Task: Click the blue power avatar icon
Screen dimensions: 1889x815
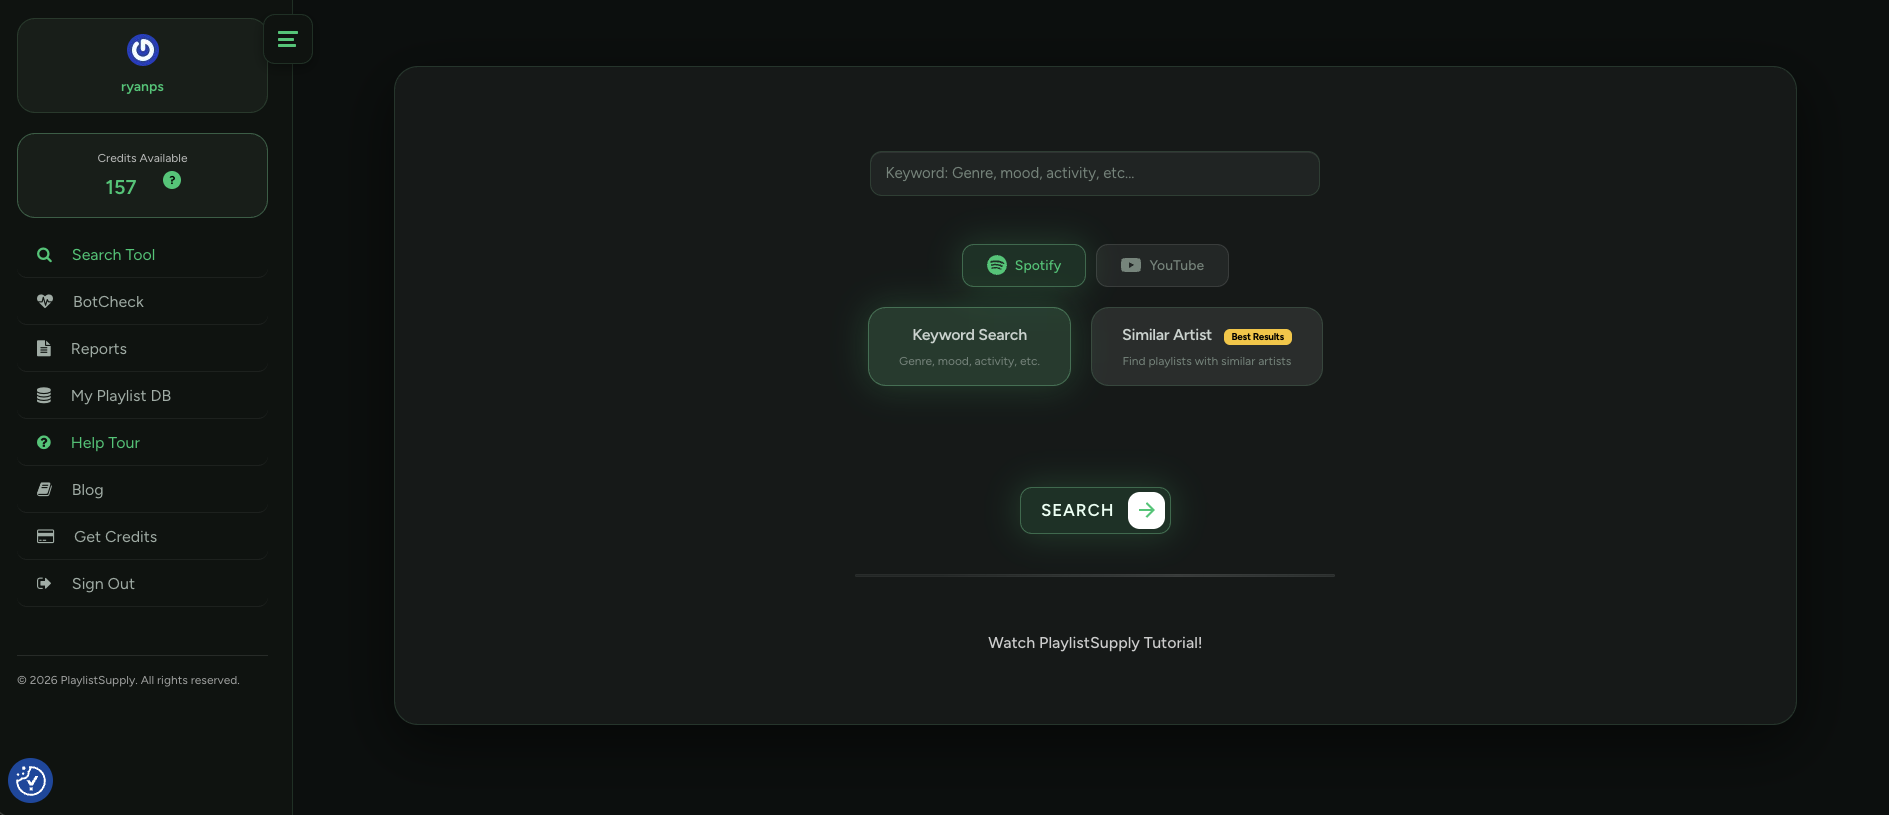Action: pyautogui.click(x=143, y=49)
